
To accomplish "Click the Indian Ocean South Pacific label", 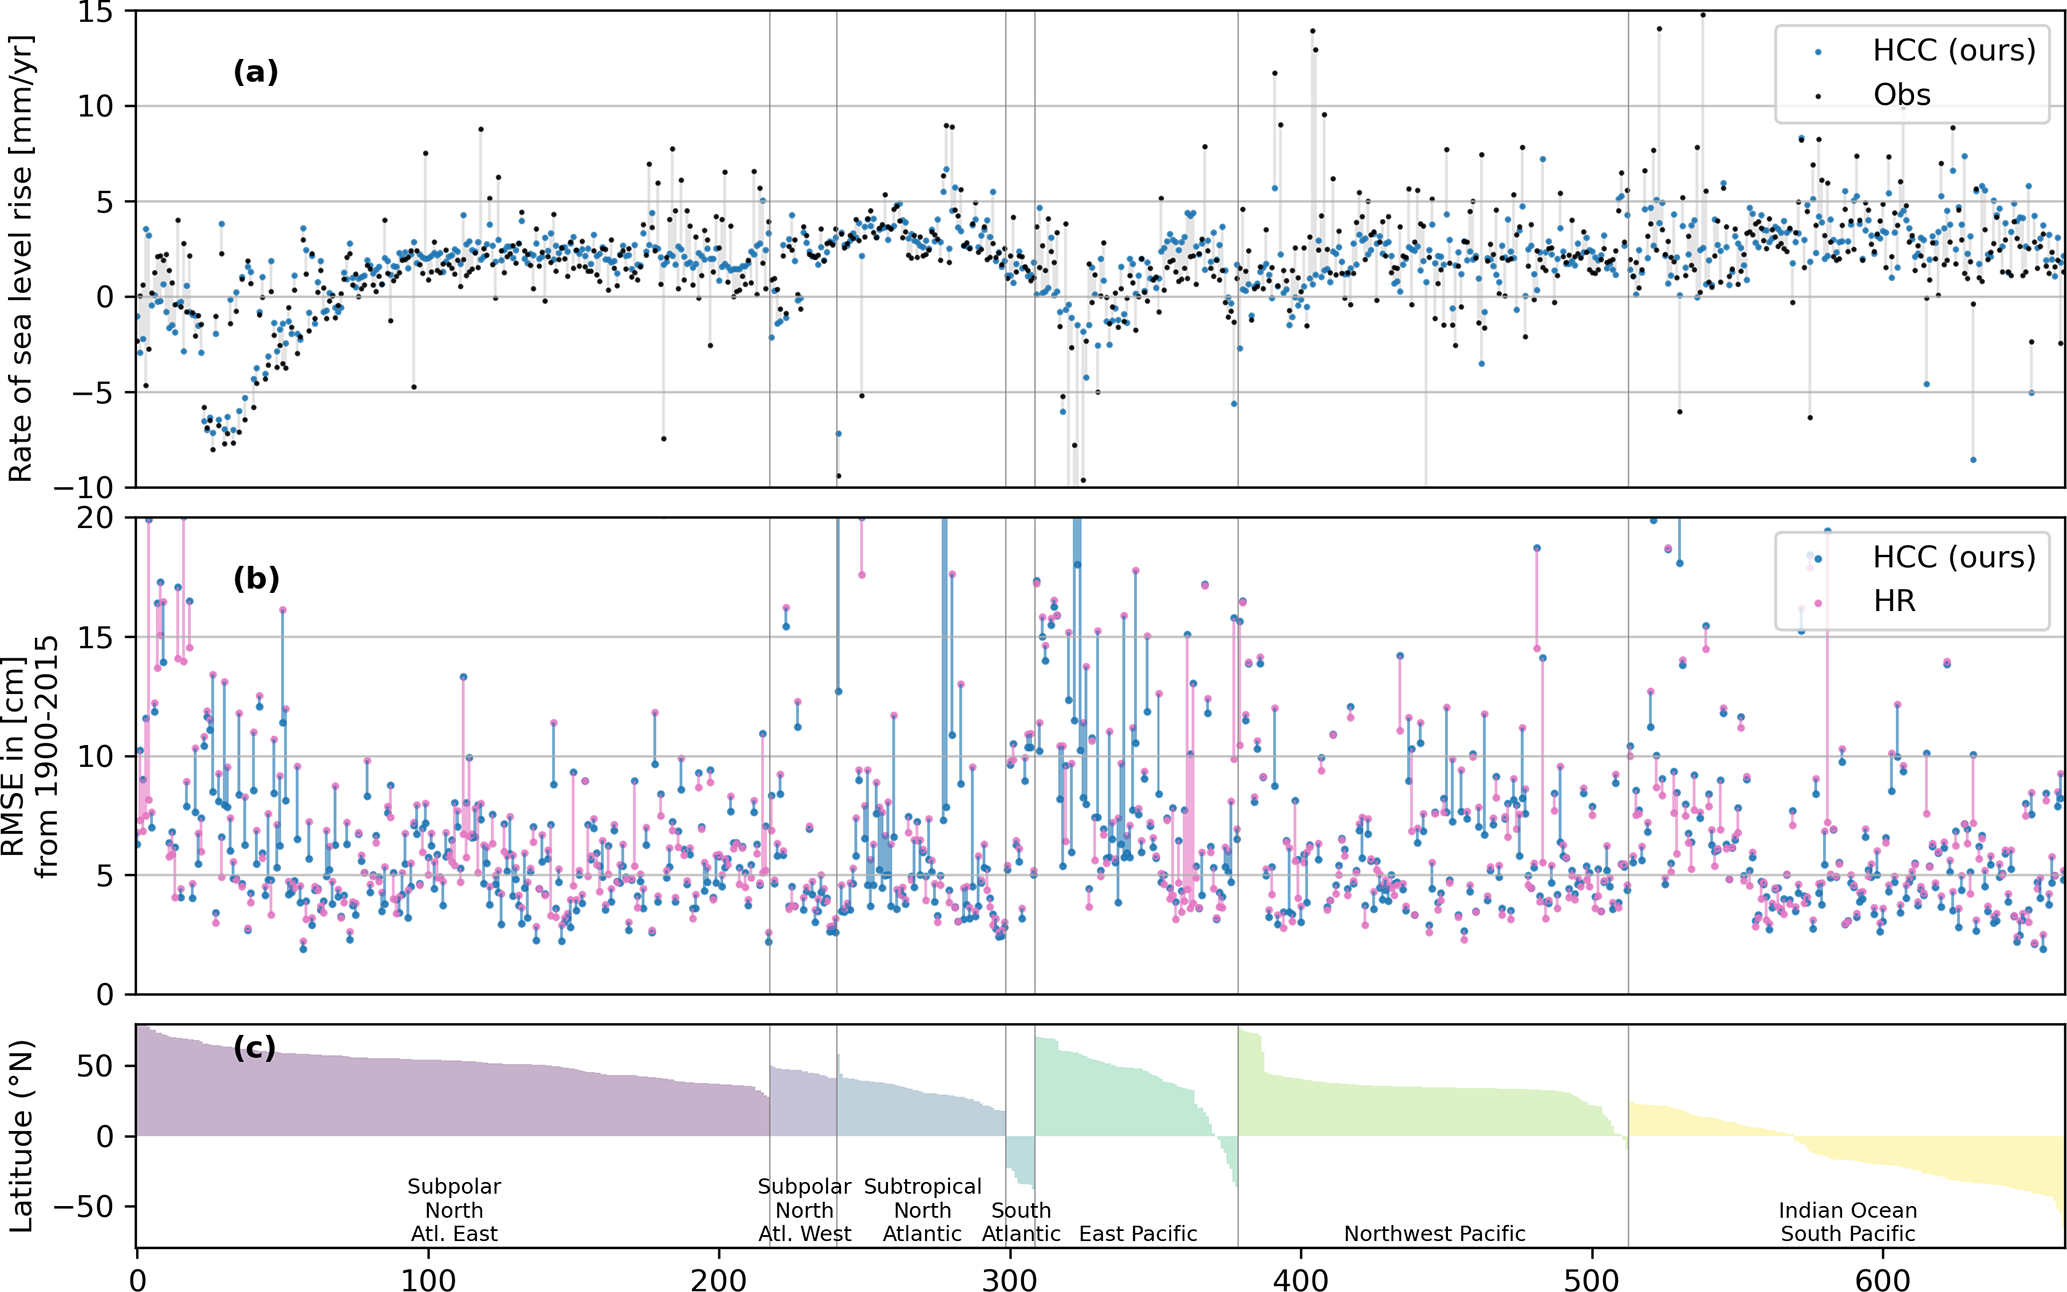I will (x=1847, y=1222).
